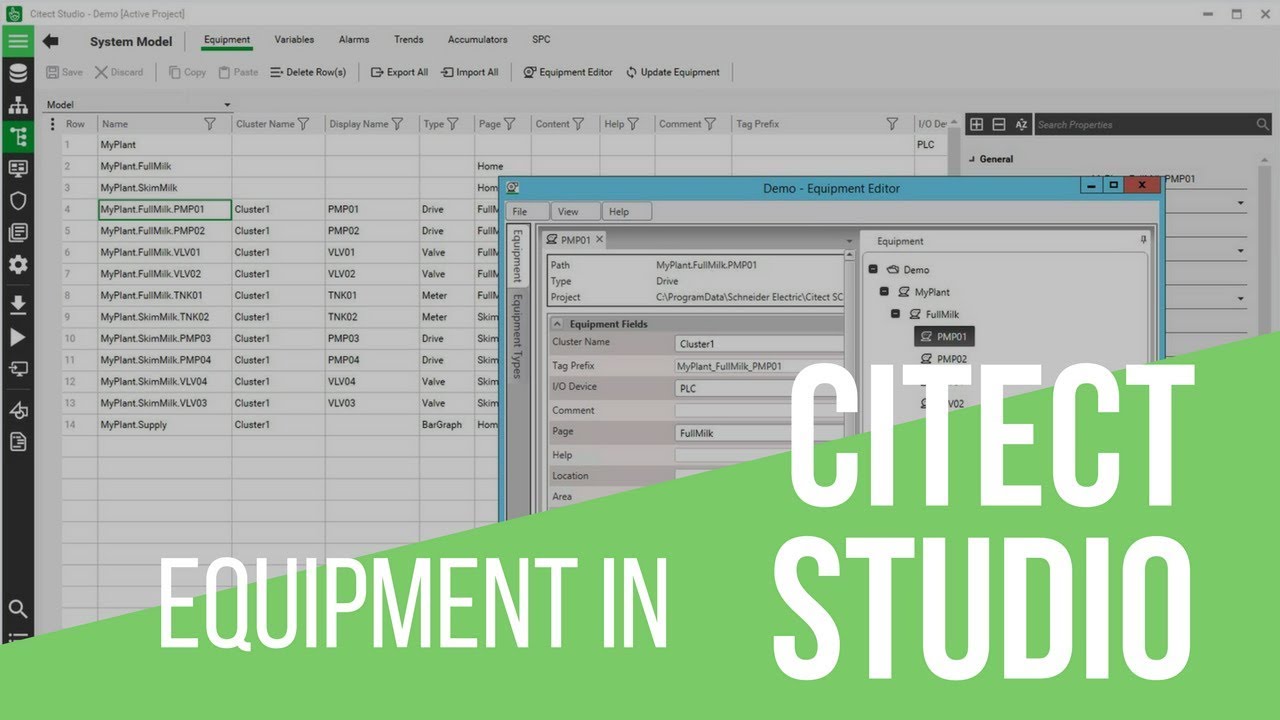The width and height of the screenshot is (1280, 720).
Task: Open the Standards icon in the sidebar
Action: 17,232
